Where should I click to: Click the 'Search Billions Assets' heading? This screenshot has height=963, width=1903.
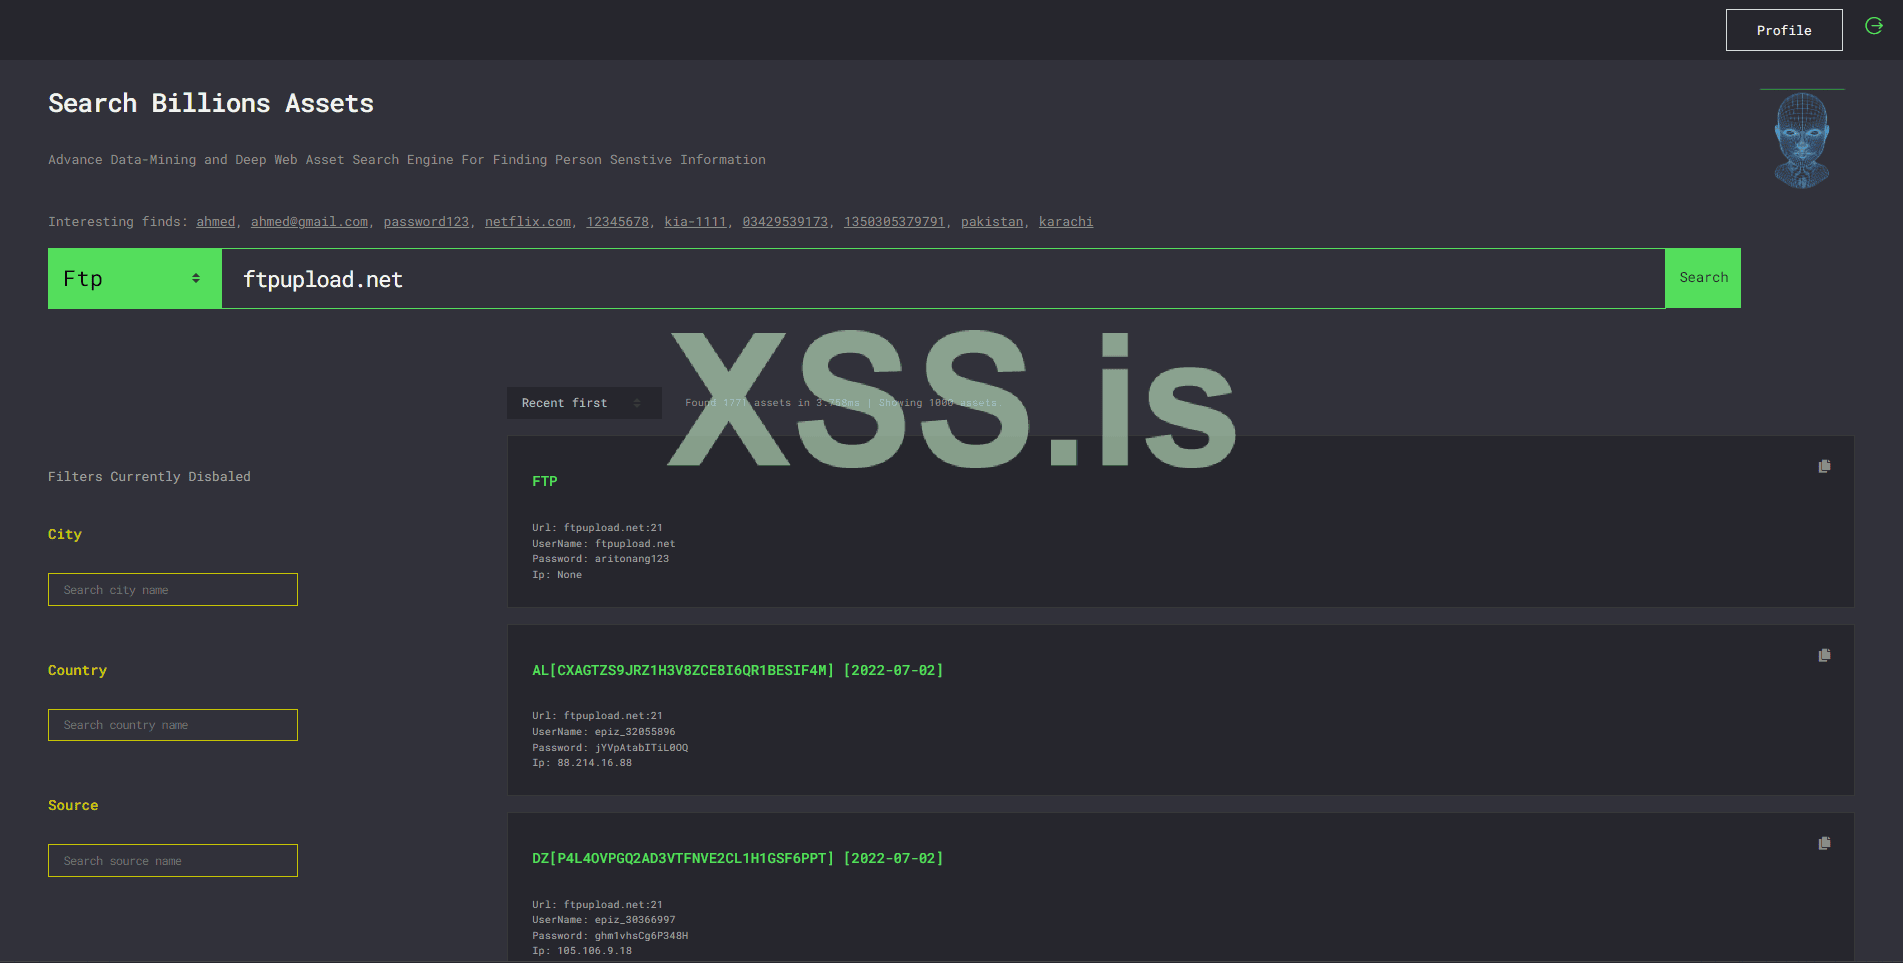click(211, 103)
